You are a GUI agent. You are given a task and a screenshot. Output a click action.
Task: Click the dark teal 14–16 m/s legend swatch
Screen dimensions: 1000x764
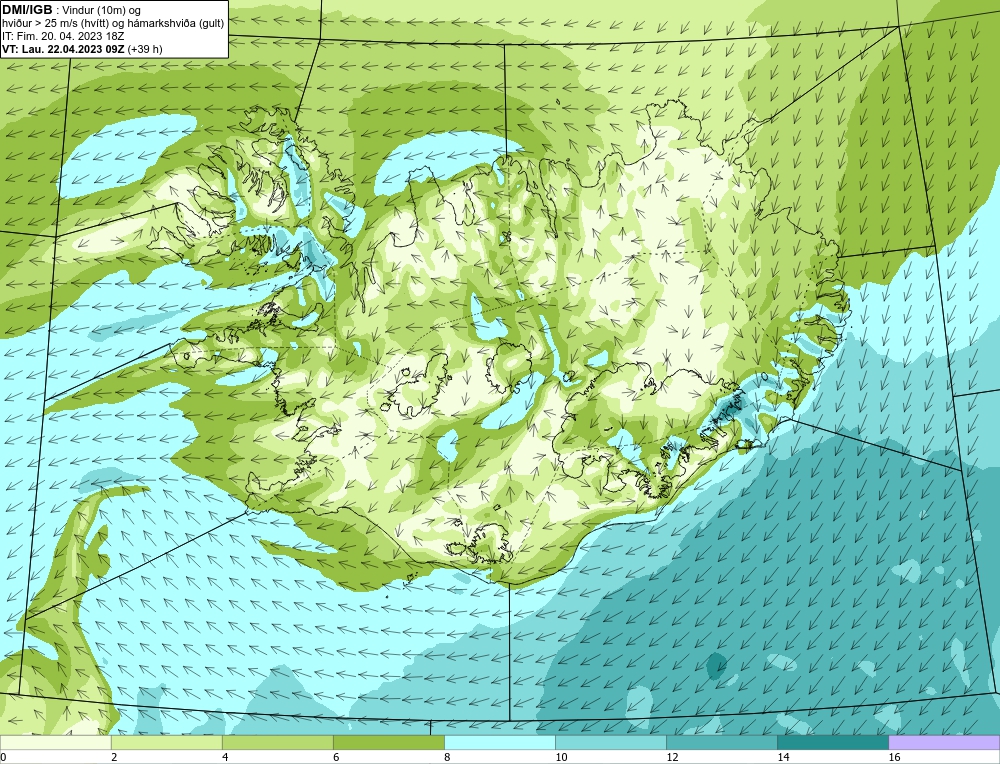pos(832,742)
